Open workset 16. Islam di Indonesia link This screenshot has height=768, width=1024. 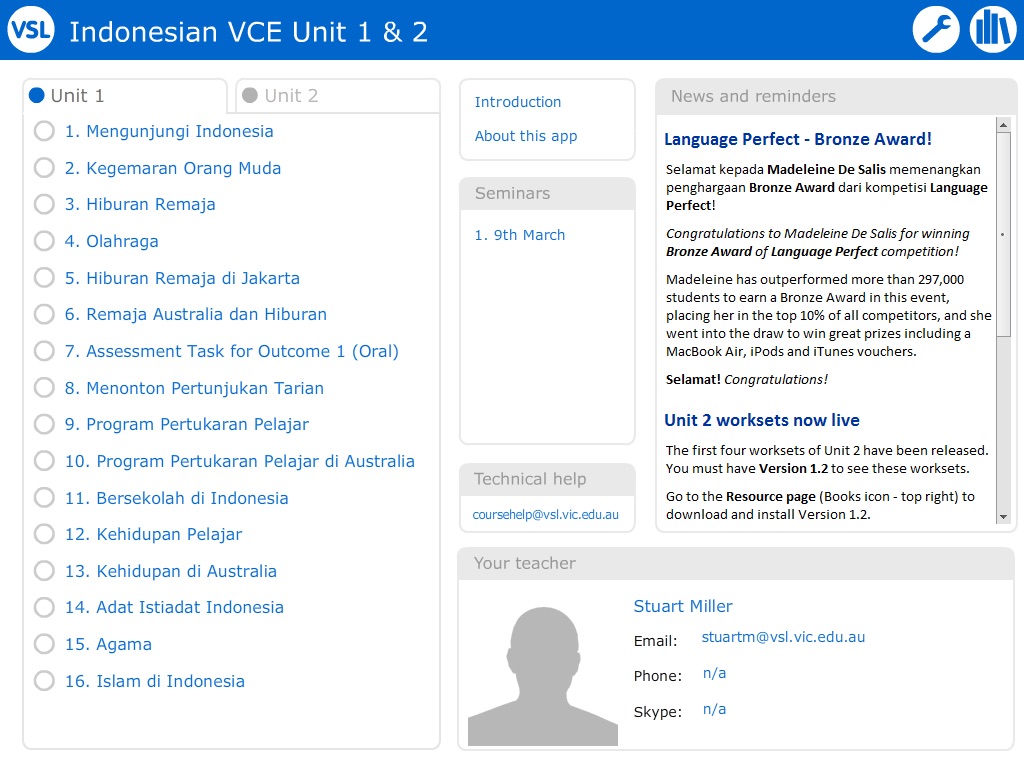pos(155,681)
